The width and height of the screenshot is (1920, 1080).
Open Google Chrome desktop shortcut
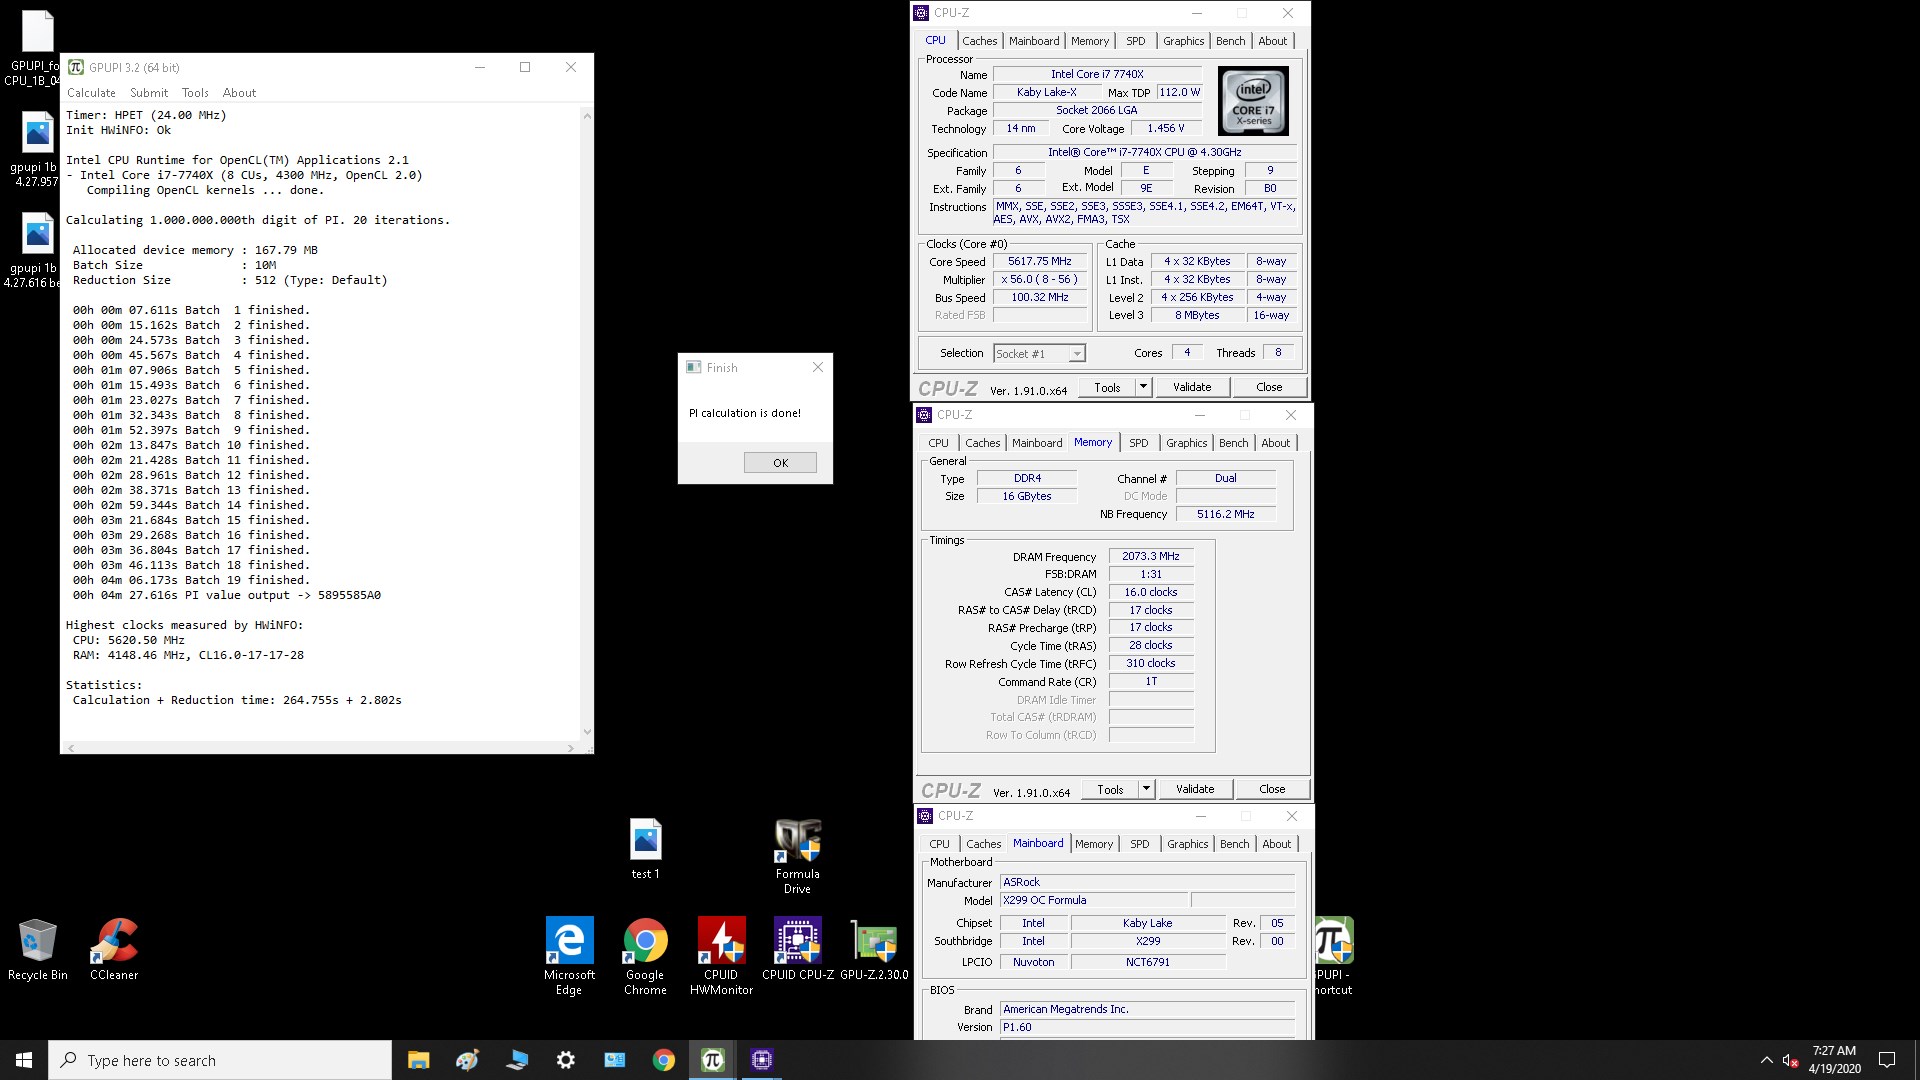pyautogui.click(x=645, y=956)
